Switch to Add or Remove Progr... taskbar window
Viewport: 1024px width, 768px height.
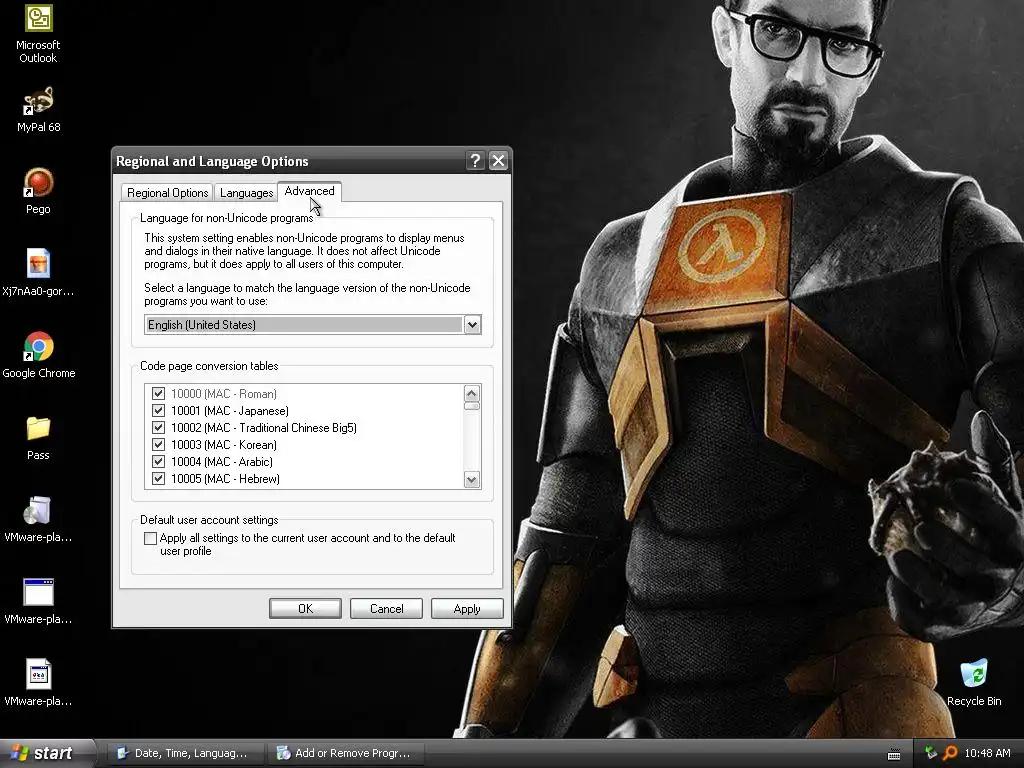pyautogui.click(x=345, y=753)
